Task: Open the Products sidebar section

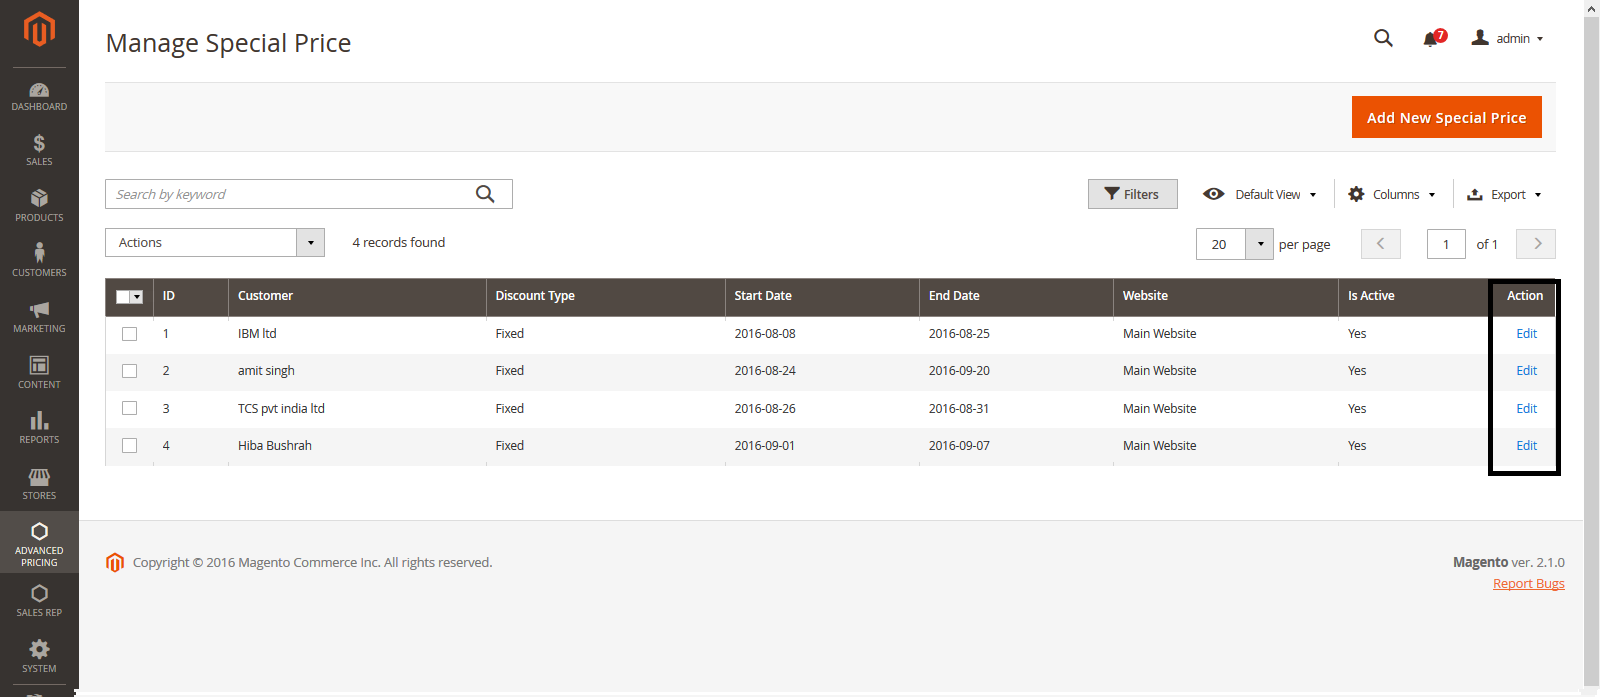Action: pyautogui.click(x=39, y=206)
